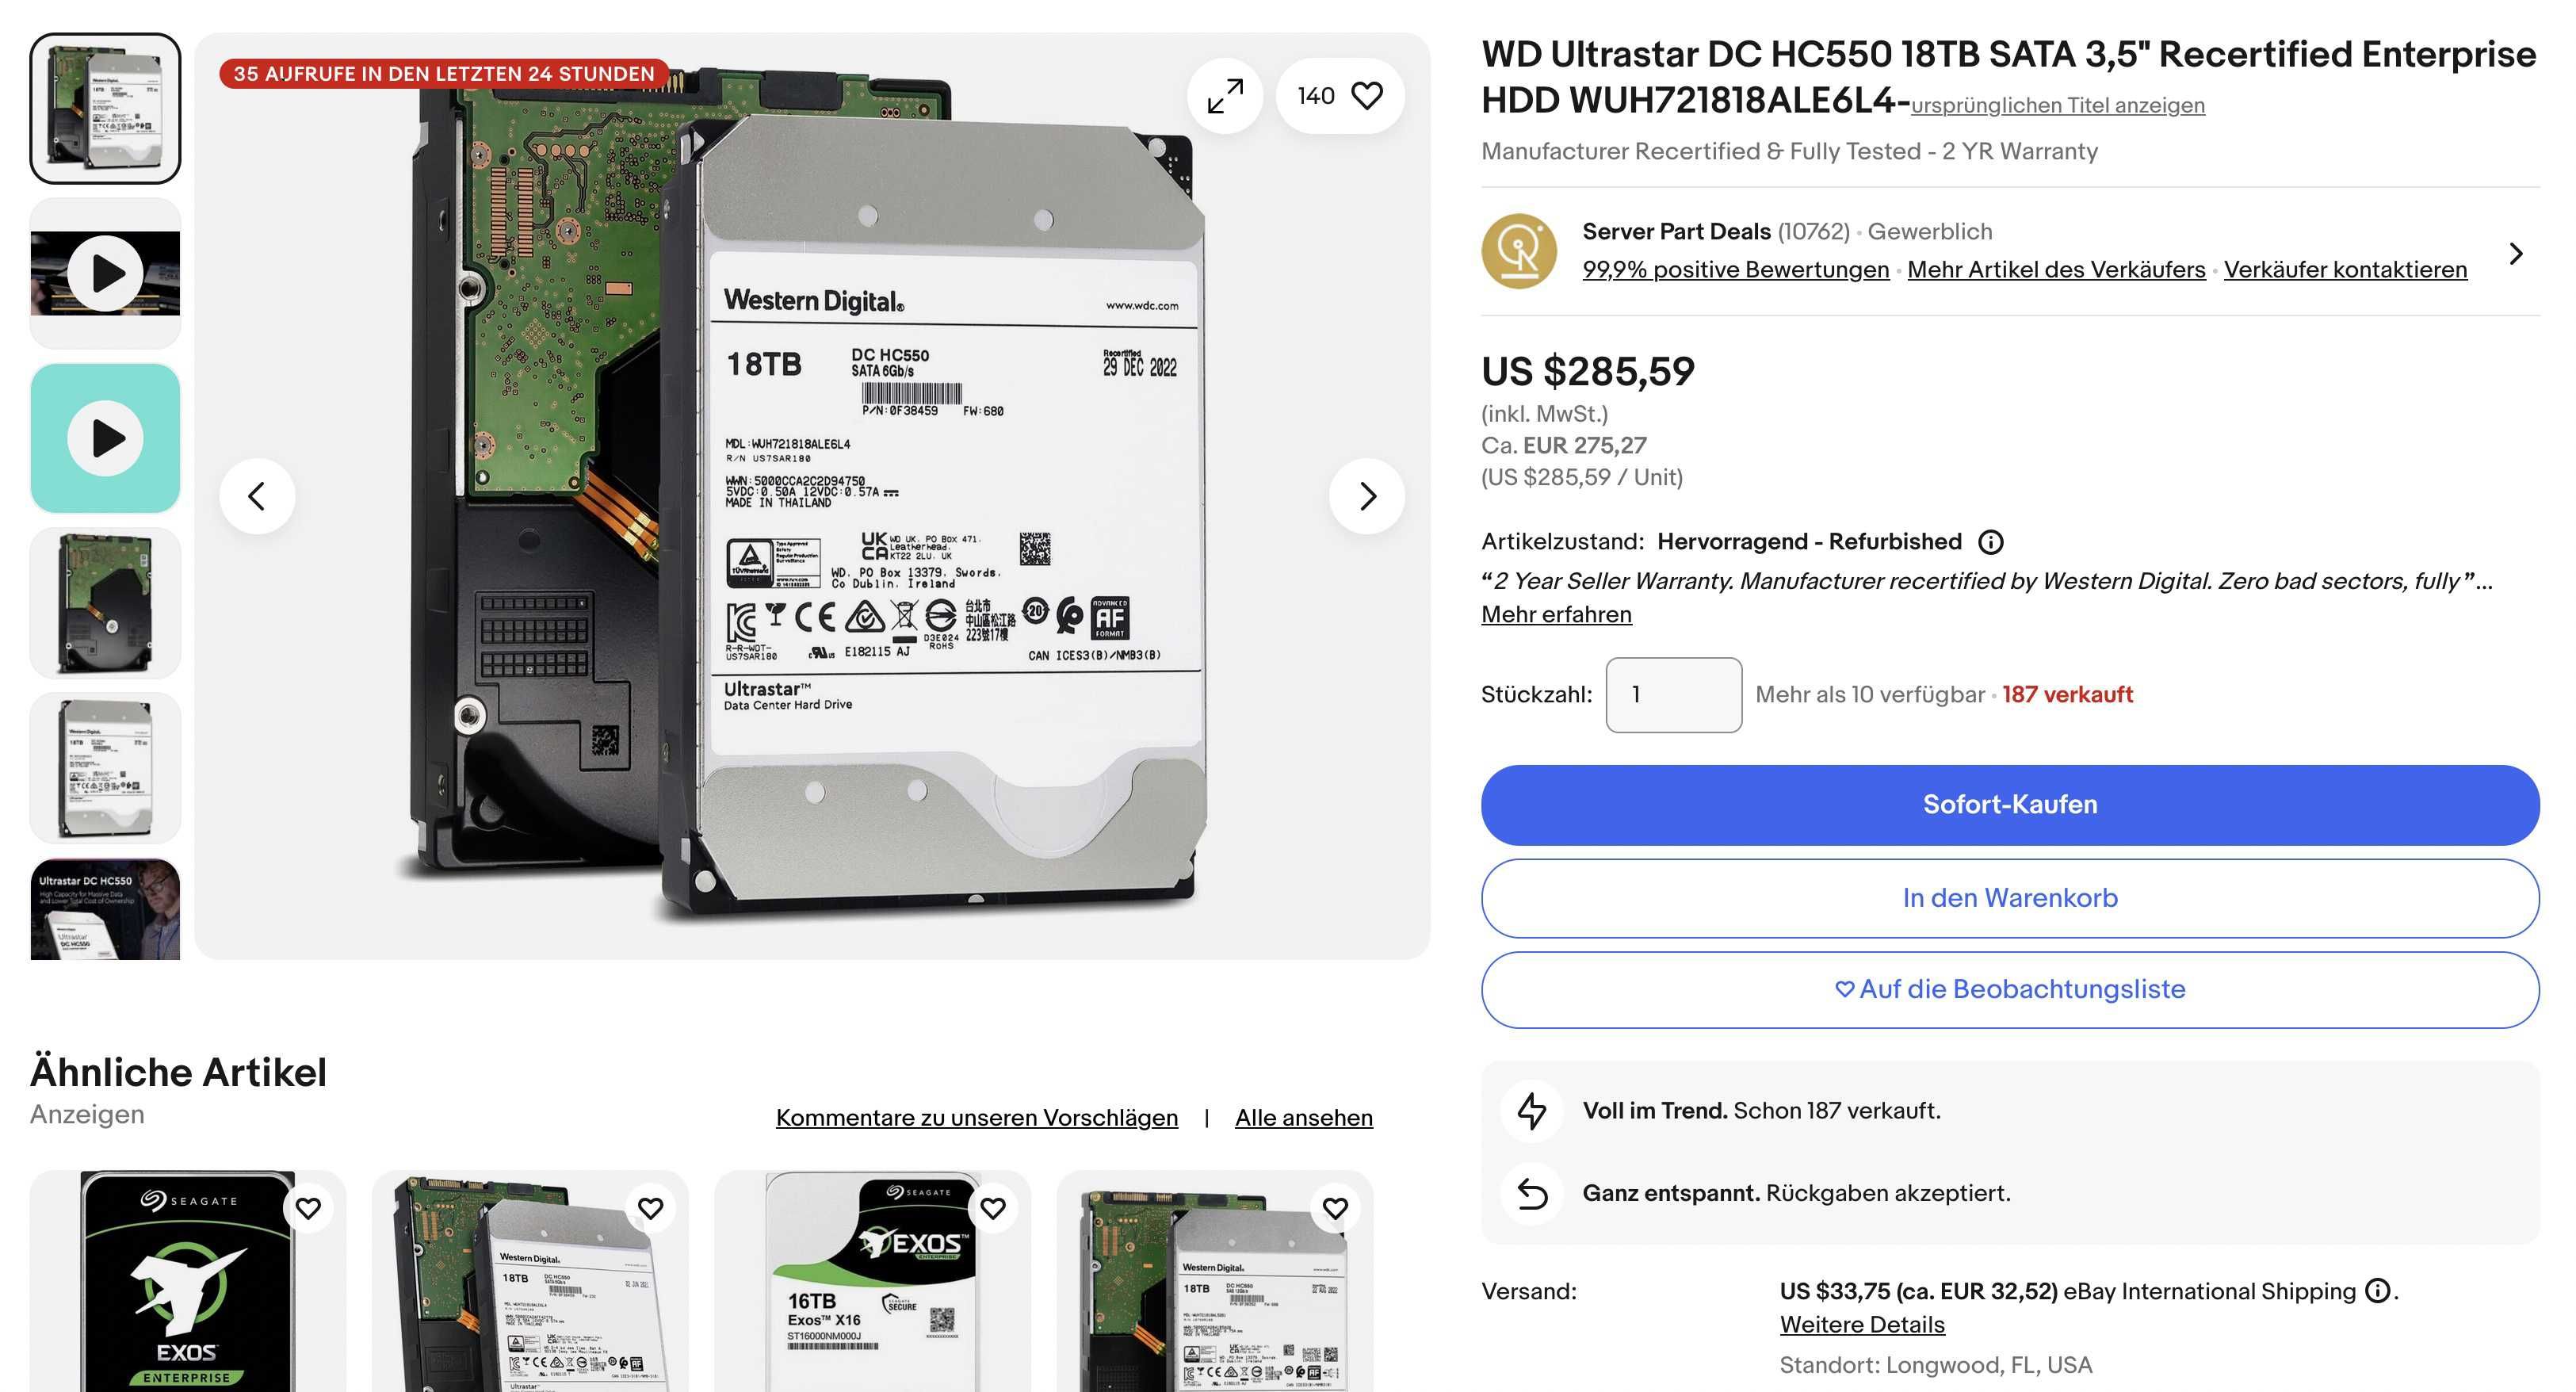Select first thumbnail showing two drives

pos(105,108)
